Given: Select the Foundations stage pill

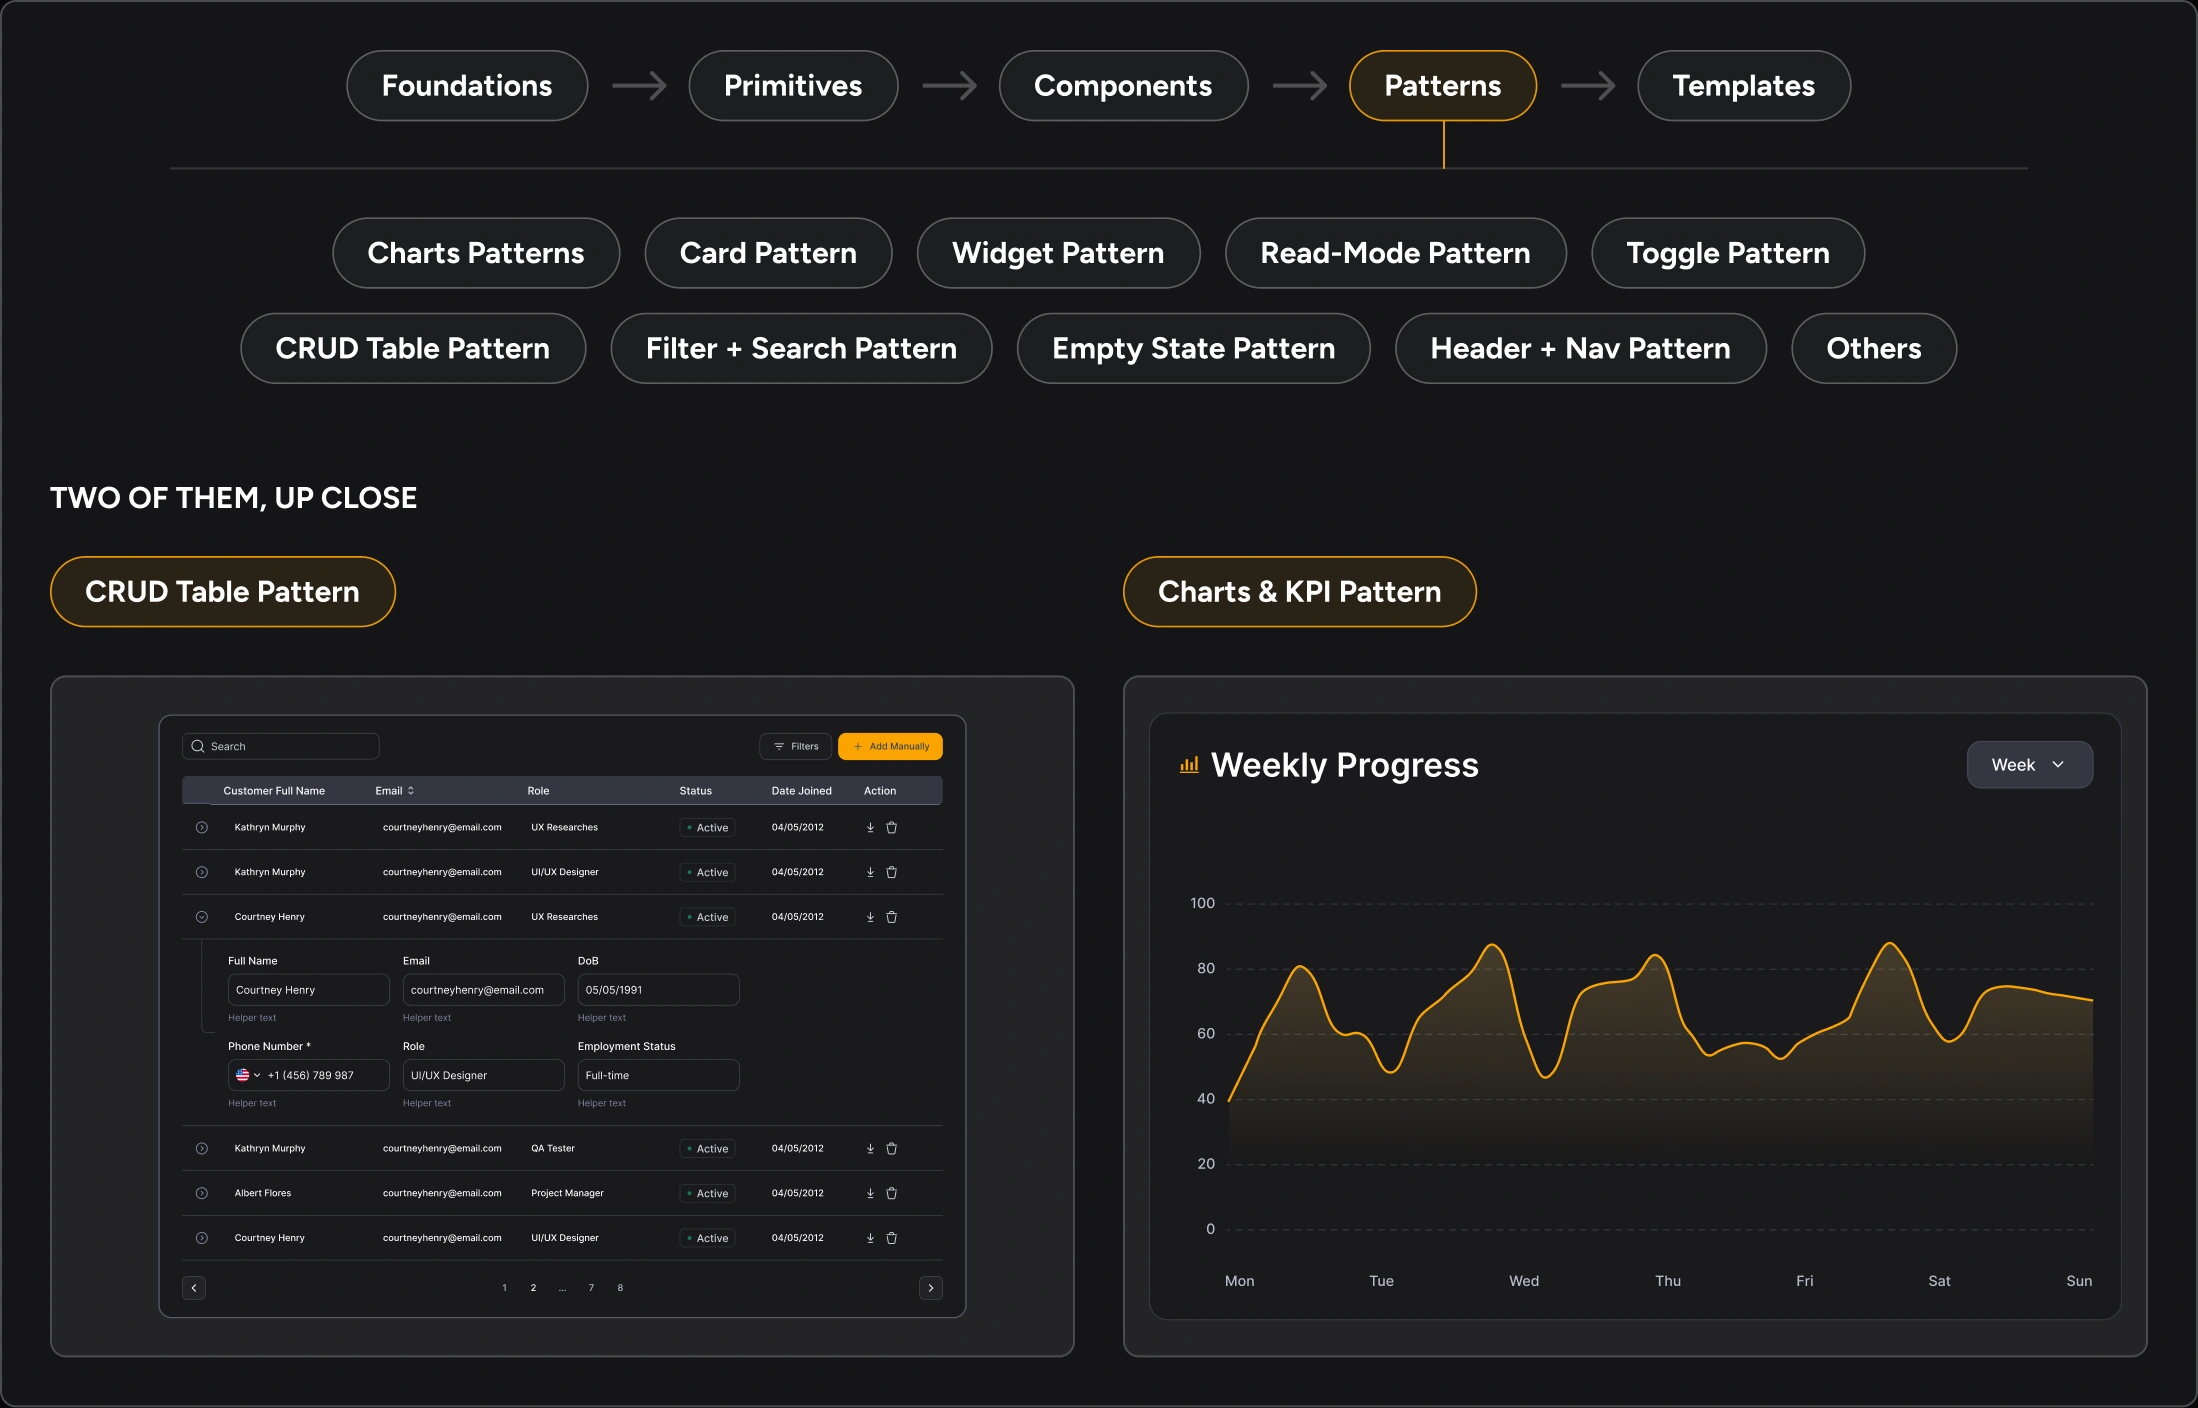Looking at the screenshot, I should [467, 86].
